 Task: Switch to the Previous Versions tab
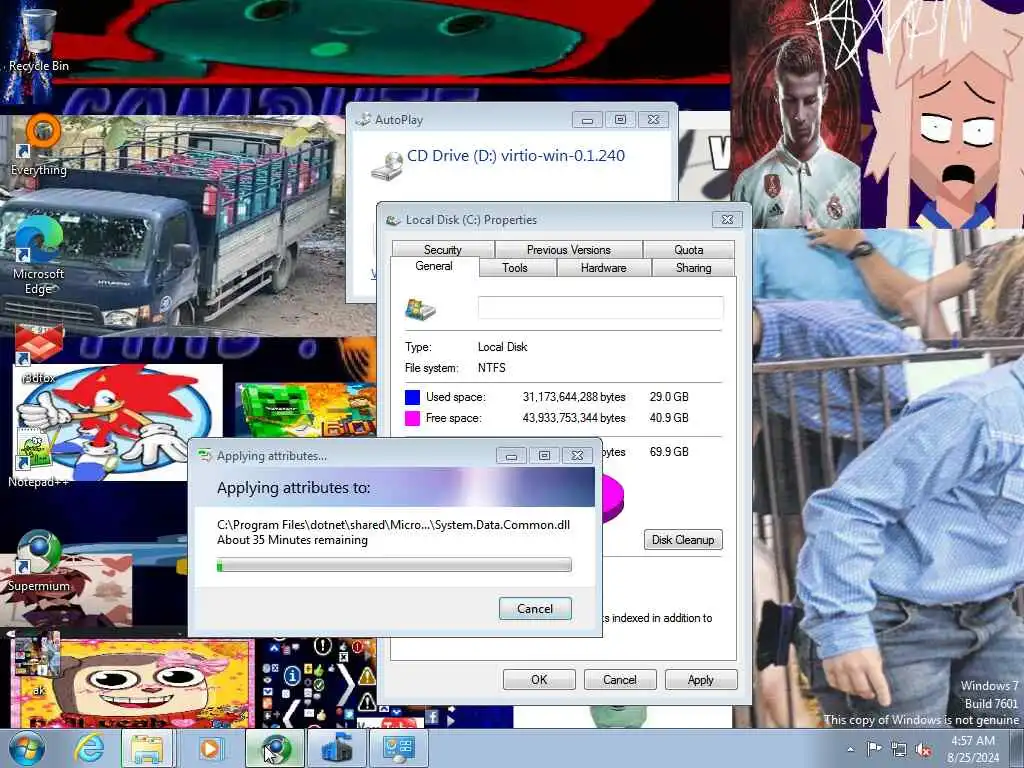click(x=569, y=249)
